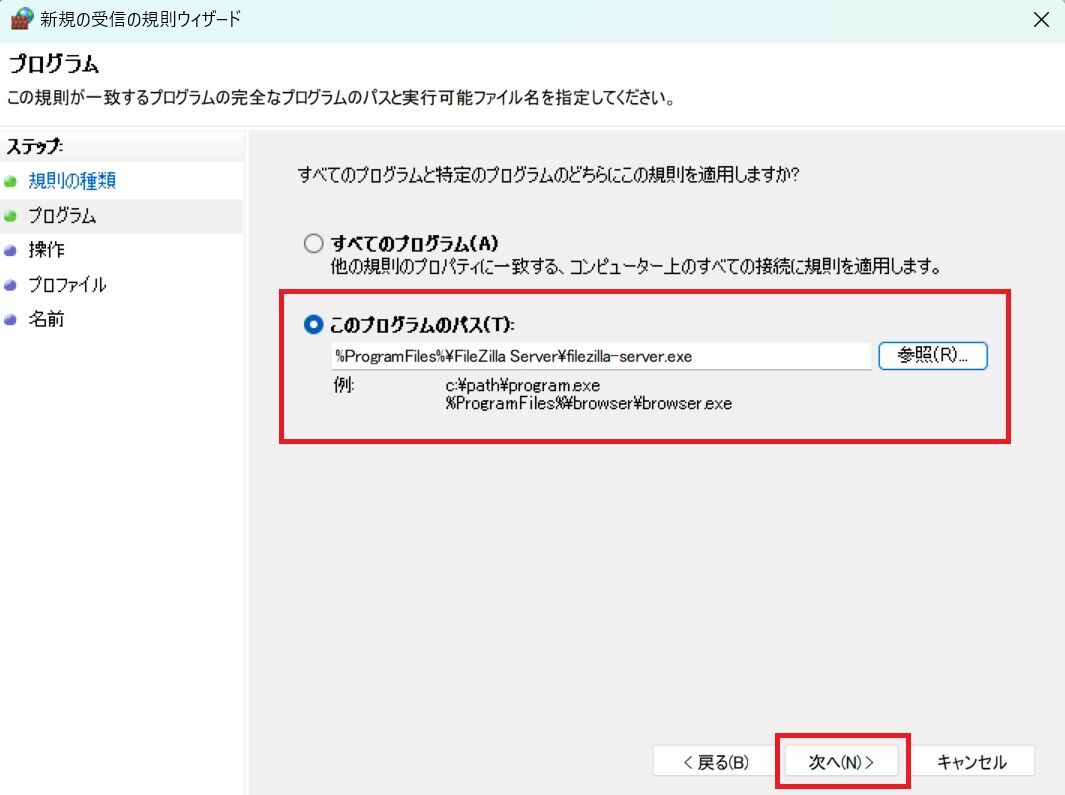
Task: Click the ステップ: sidebar header
Action: tap(35, 146)
